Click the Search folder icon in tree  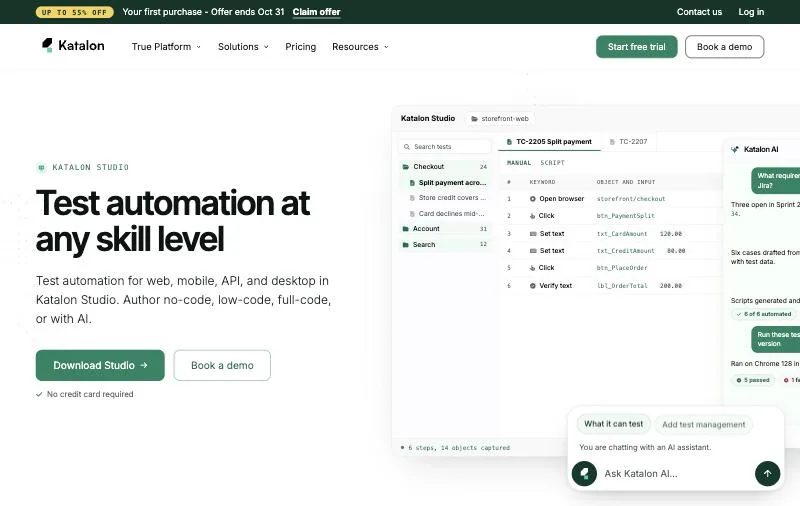point(406,245)
